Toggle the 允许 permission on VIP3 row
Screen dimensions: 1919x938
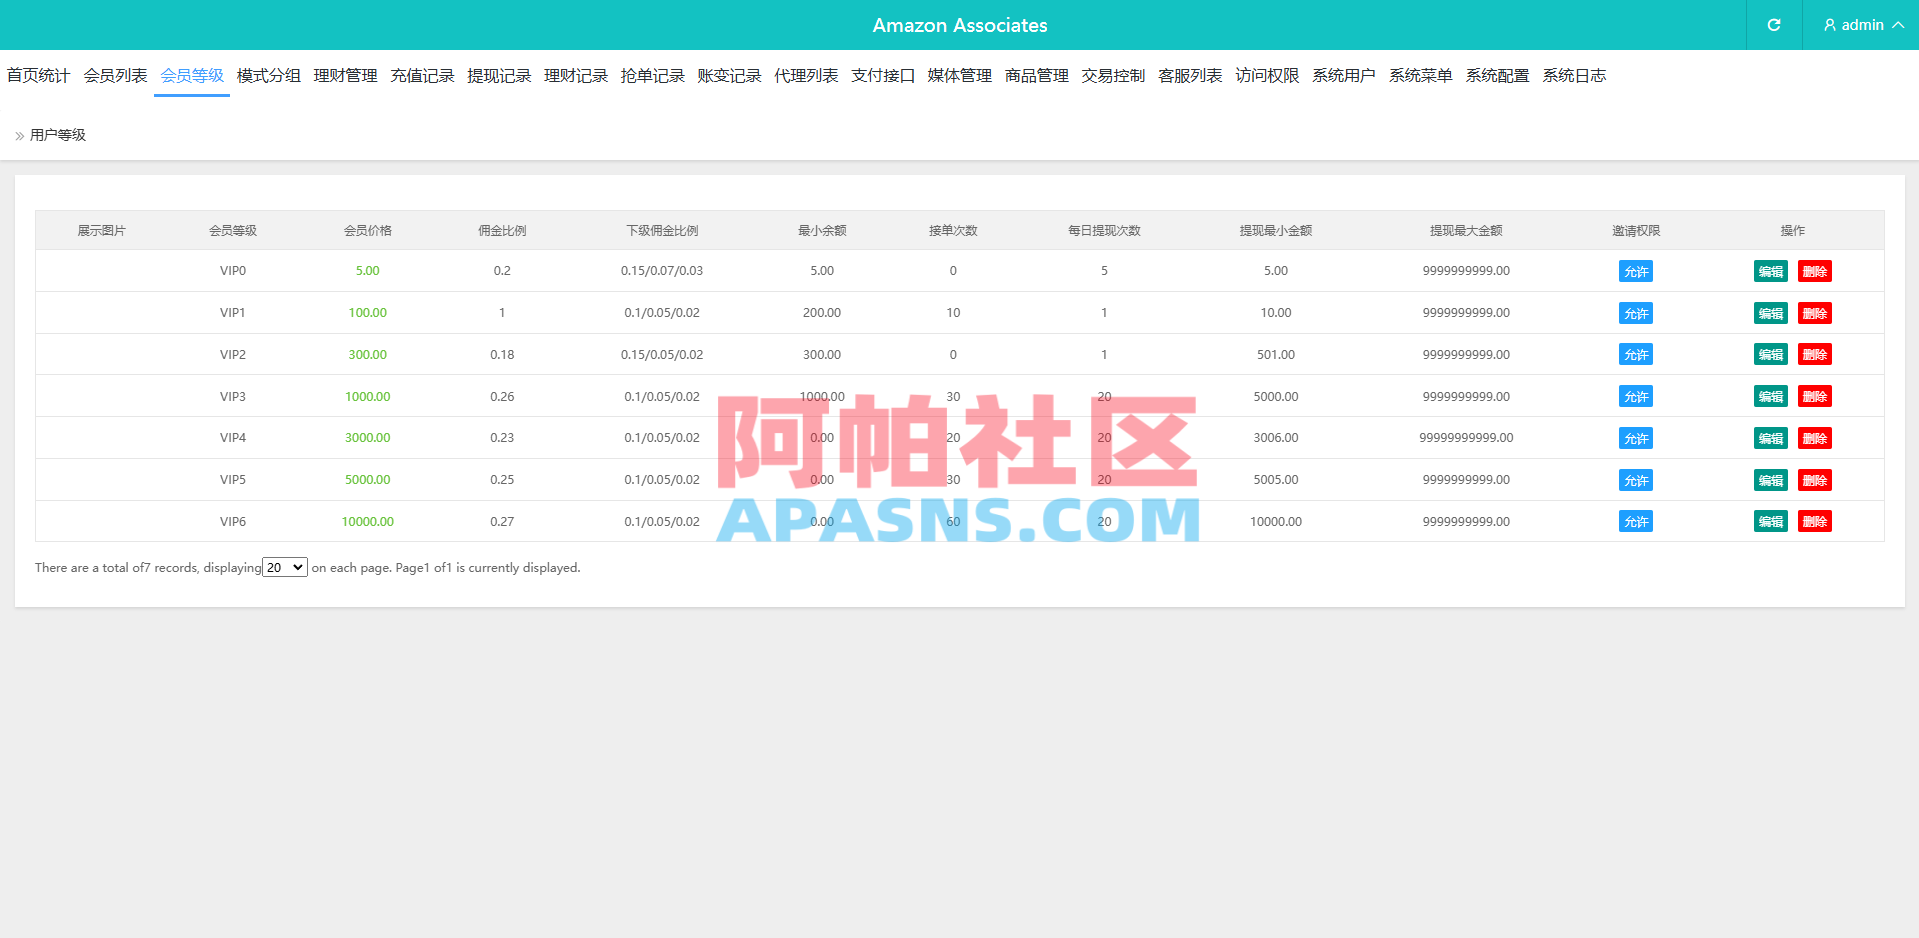[x=1635, y=396]
